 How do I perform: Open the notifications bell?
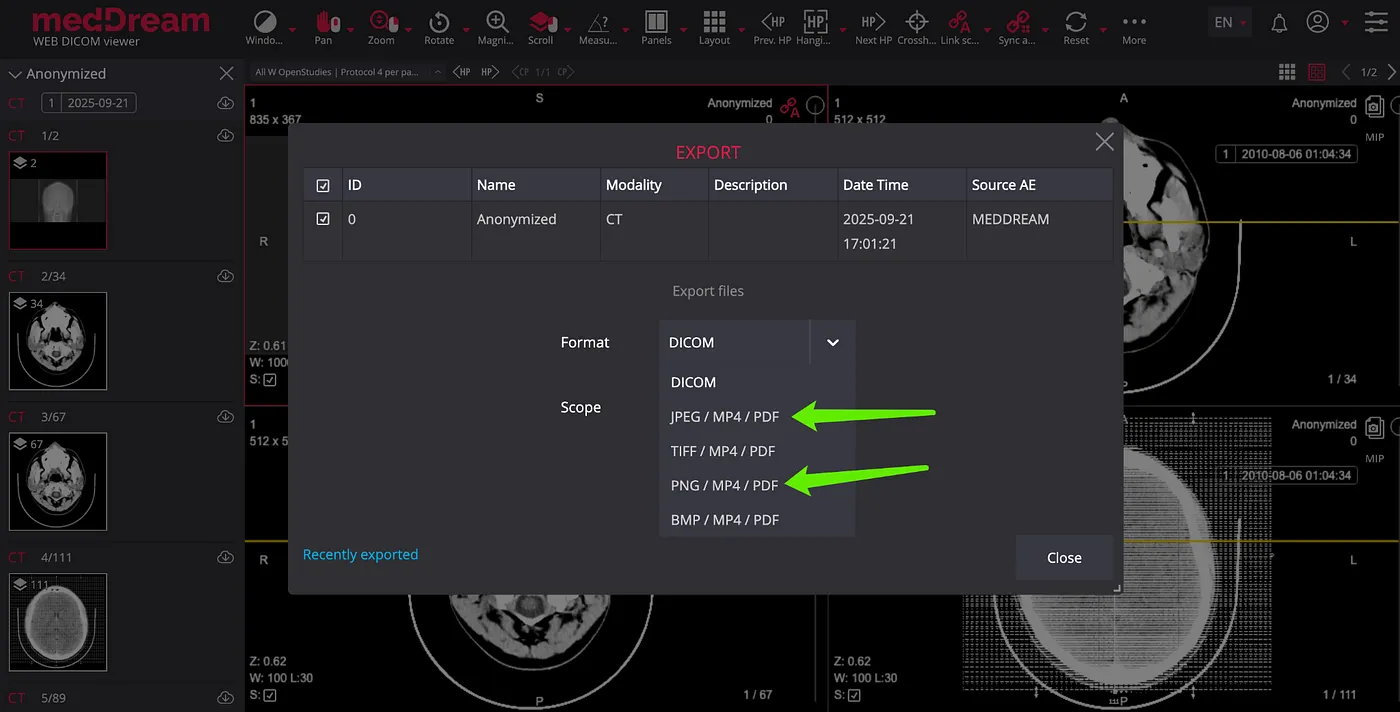1279,23
